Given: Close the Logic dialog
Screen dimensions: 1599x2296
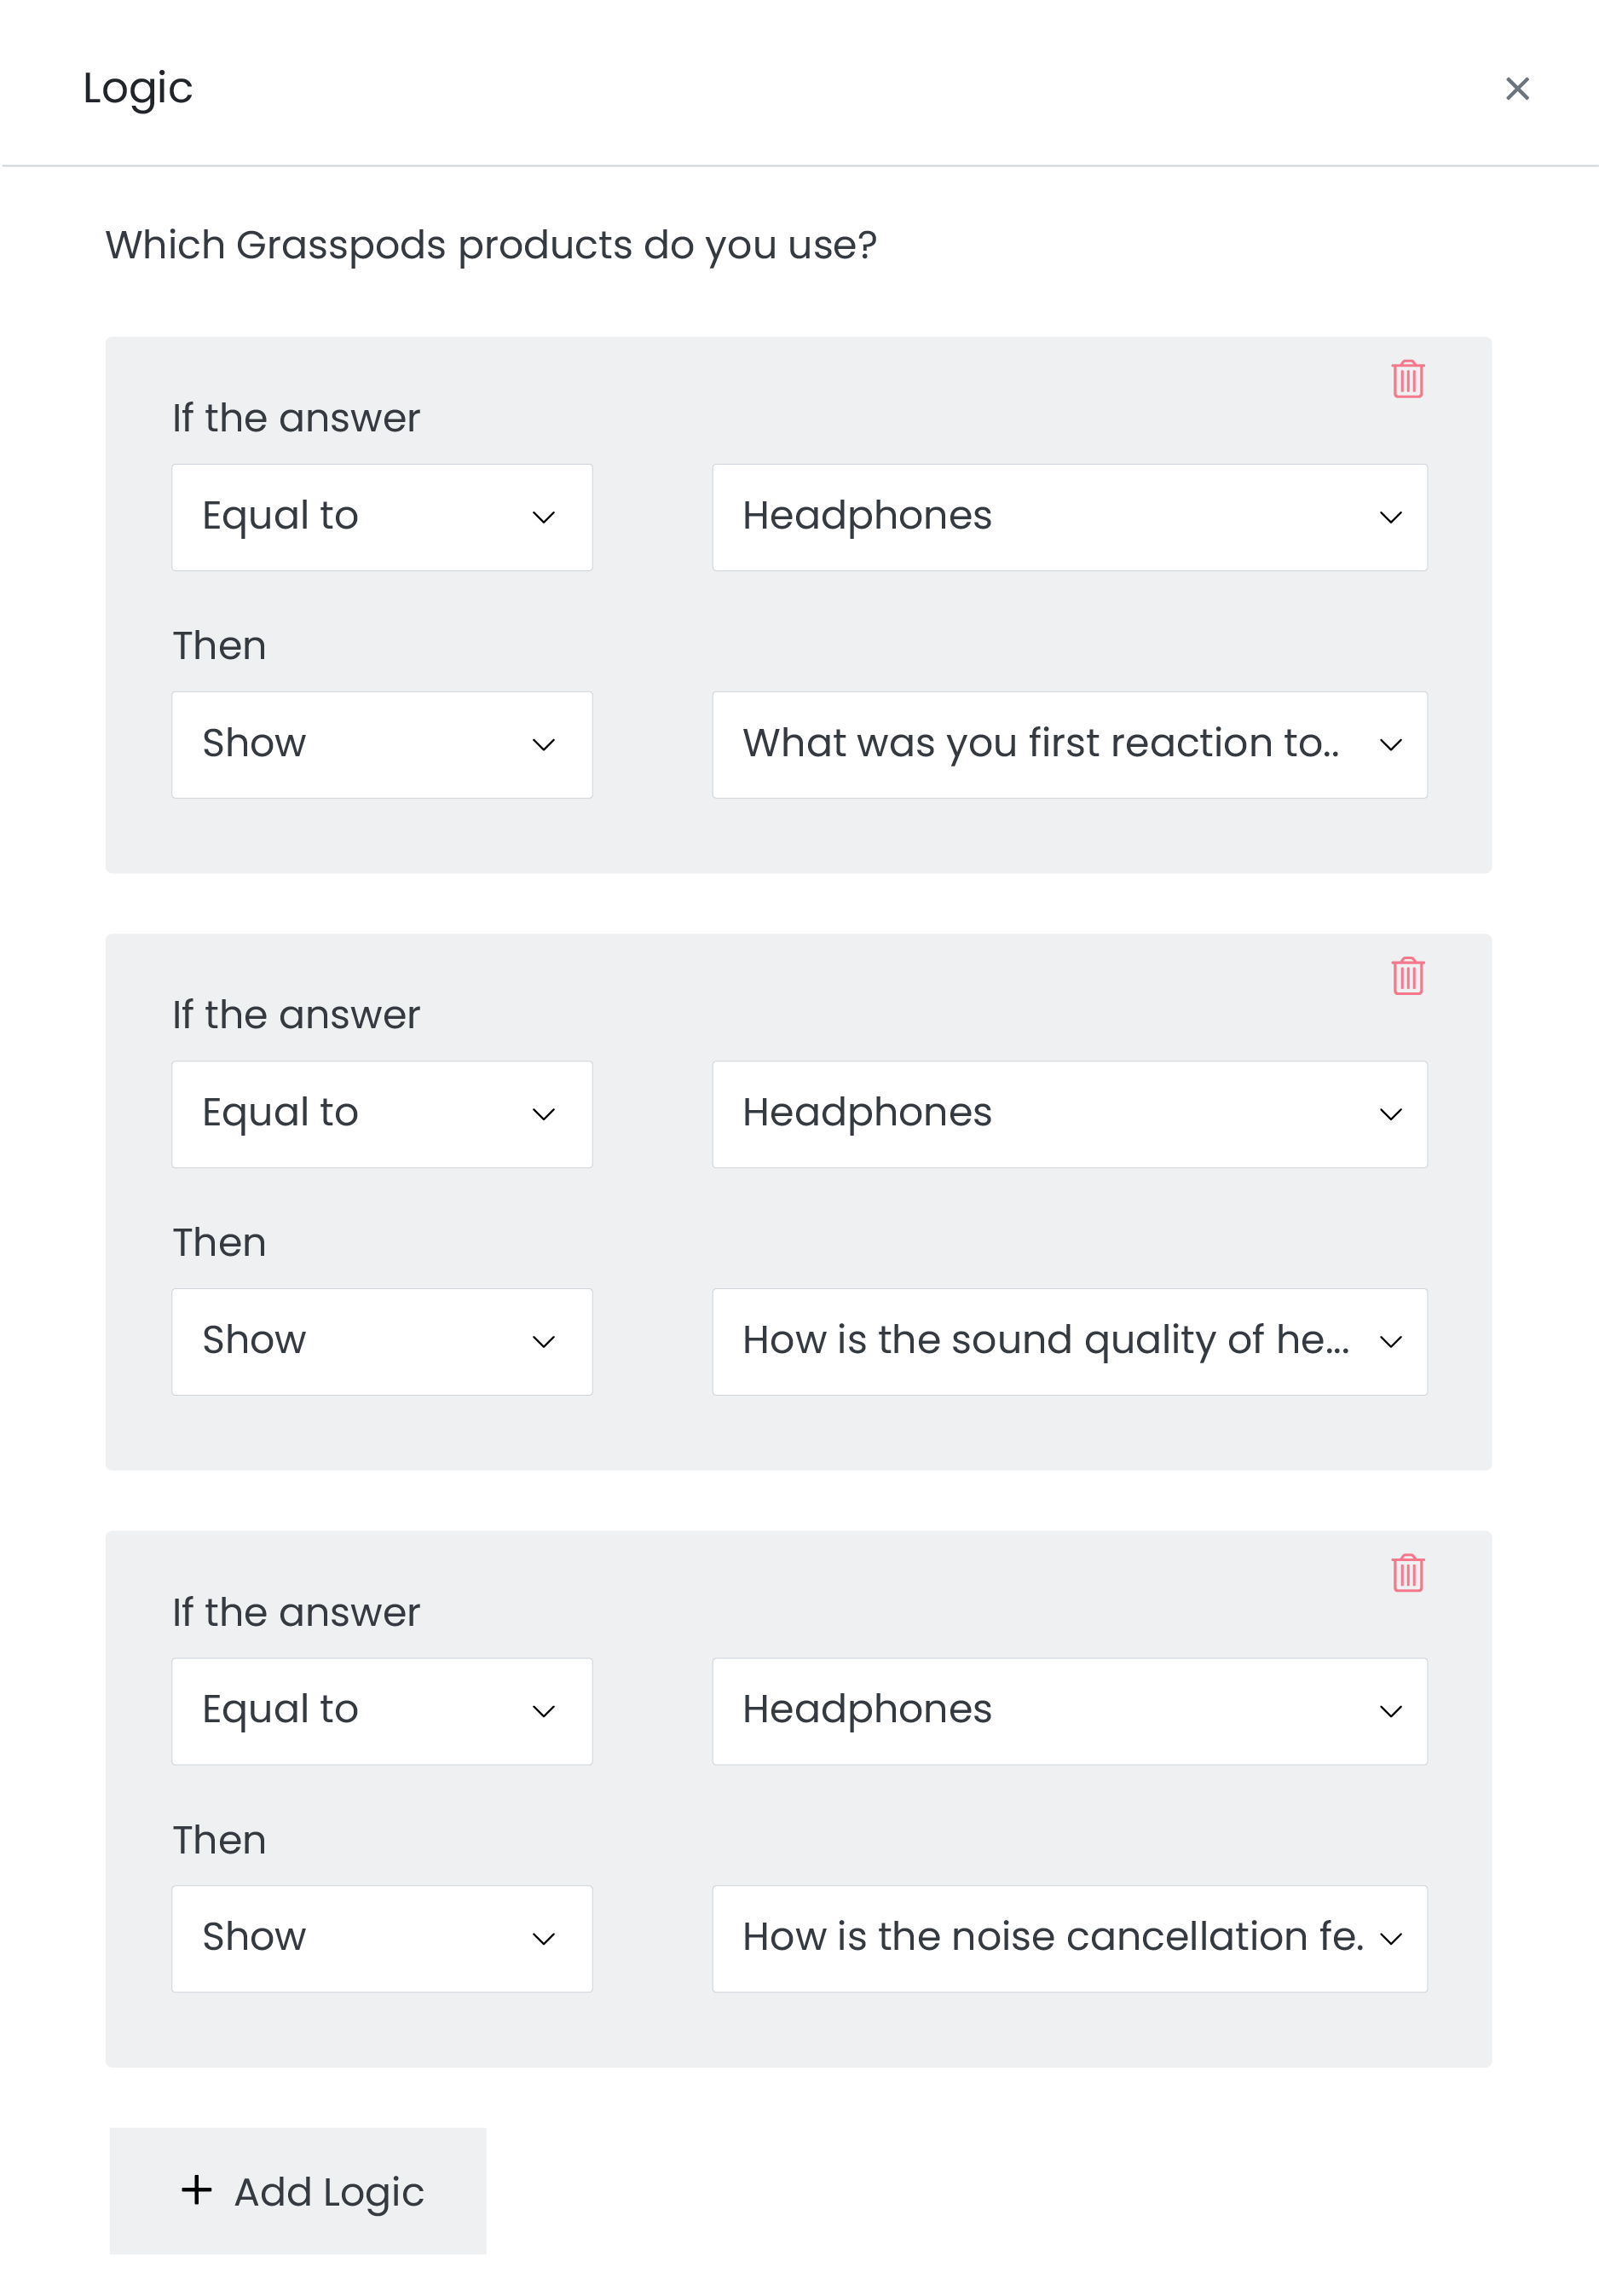Looking at the screenshot, I should (1516, 89).
